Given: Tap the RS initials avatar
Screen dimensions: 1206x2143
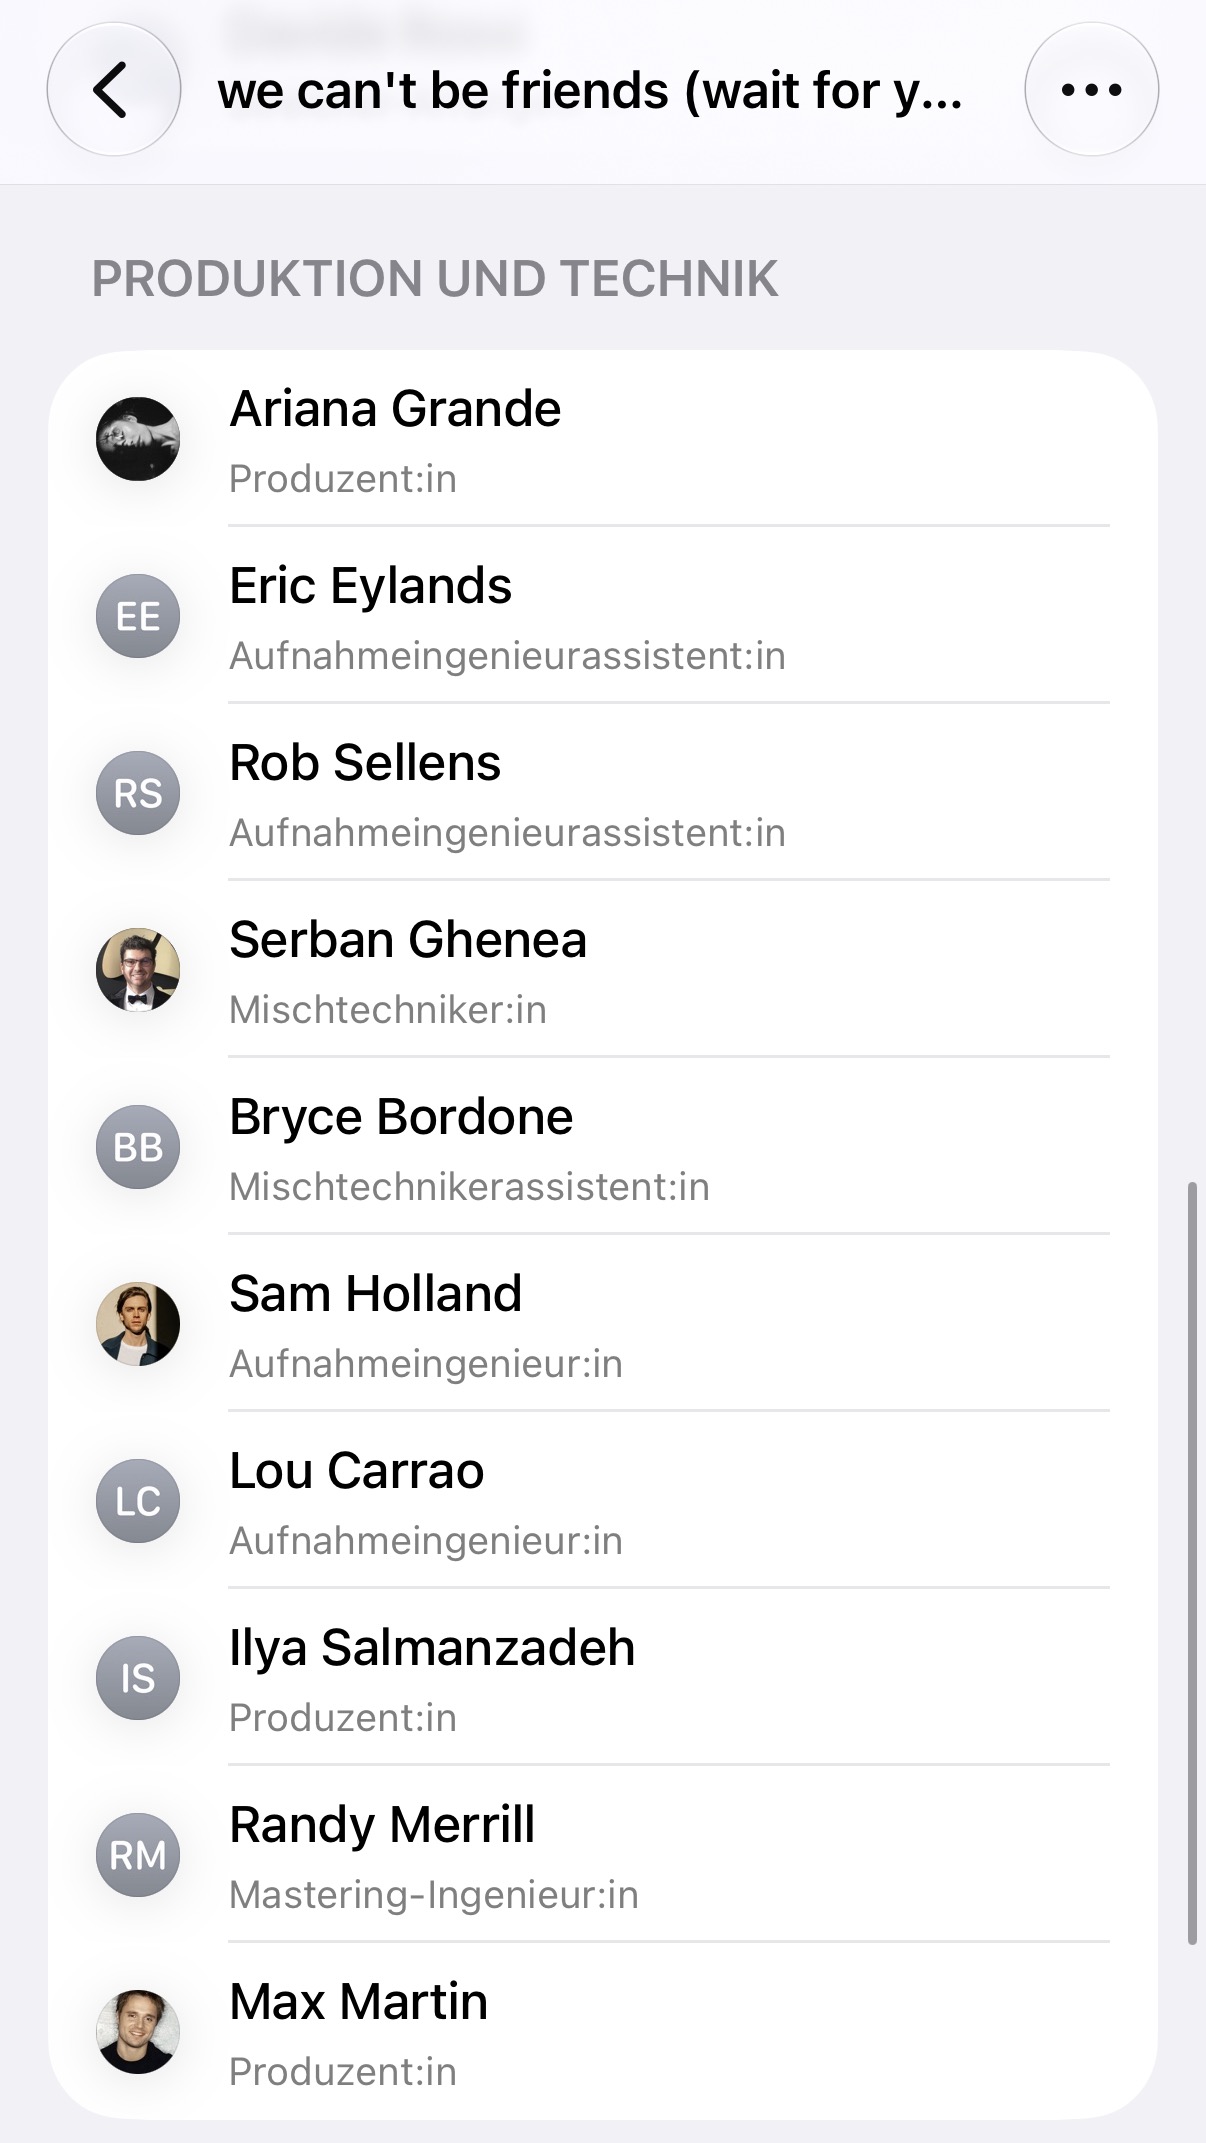Looking at the screenshot, I should [138, 793].
